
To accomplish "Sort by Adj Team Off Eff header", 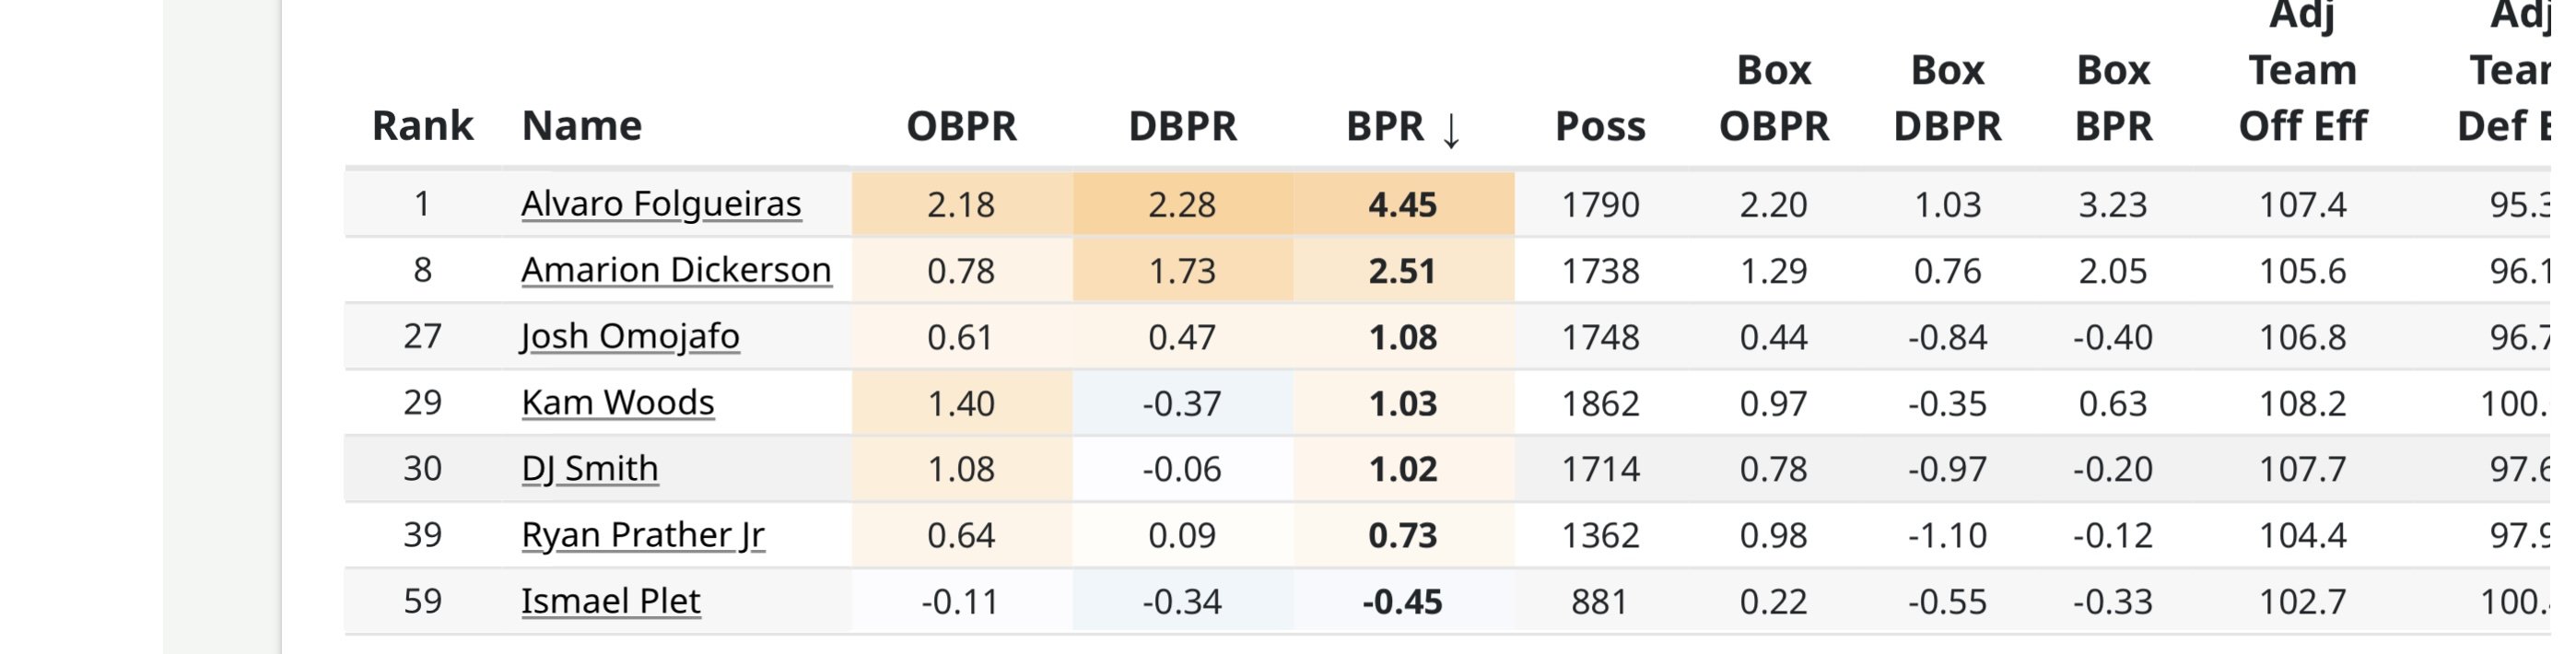I will [x=2302, y=72].
